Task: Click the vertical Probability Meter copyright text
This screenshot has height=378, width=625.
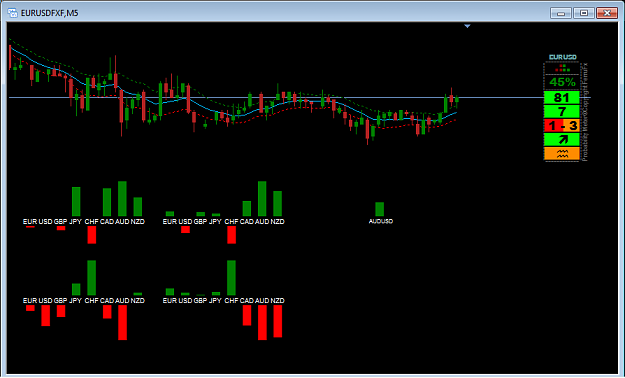Action: (x=585, y=112)
